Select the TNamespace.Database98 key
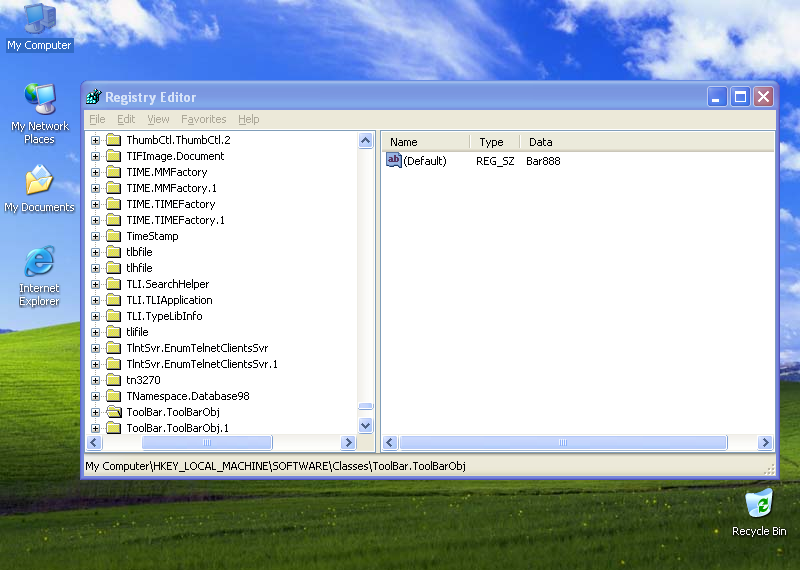The width and height of the screenshot is (800, 570). 187,396
